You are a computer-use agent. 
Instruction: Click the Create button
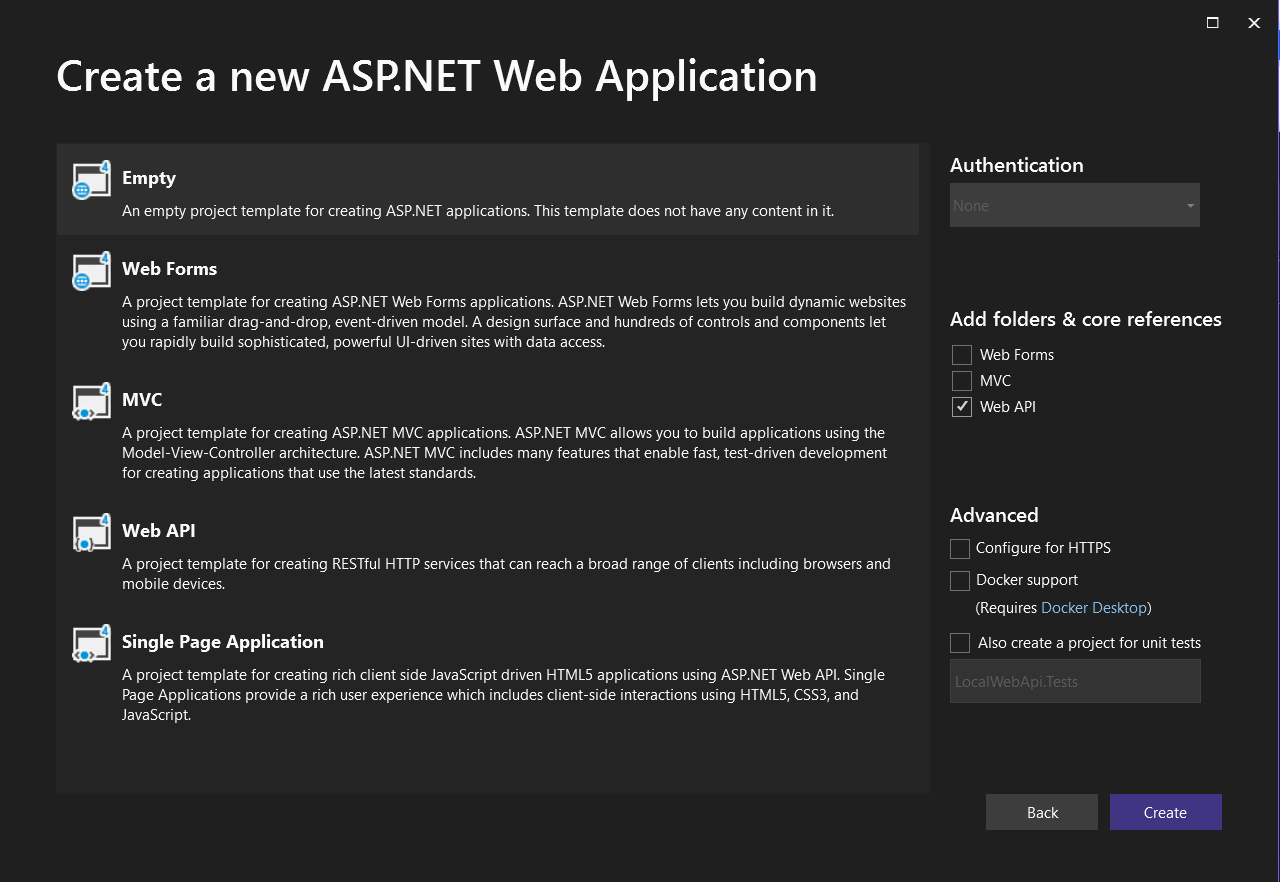pos(1166,812)
